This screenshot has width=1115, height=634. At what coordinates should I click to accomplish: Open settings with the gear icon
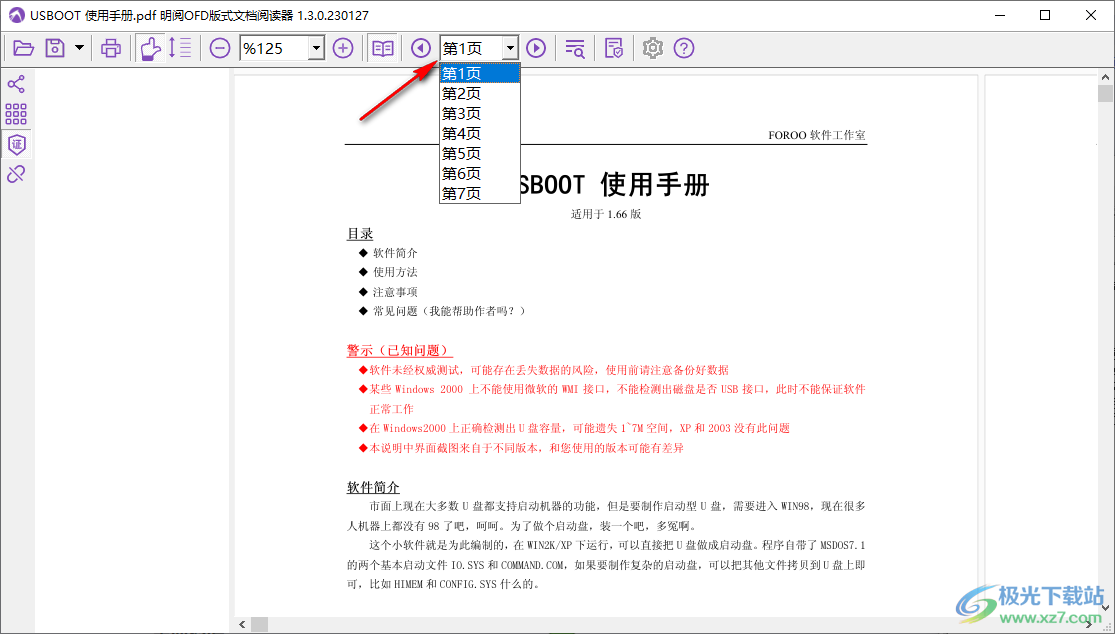[653, 48]
